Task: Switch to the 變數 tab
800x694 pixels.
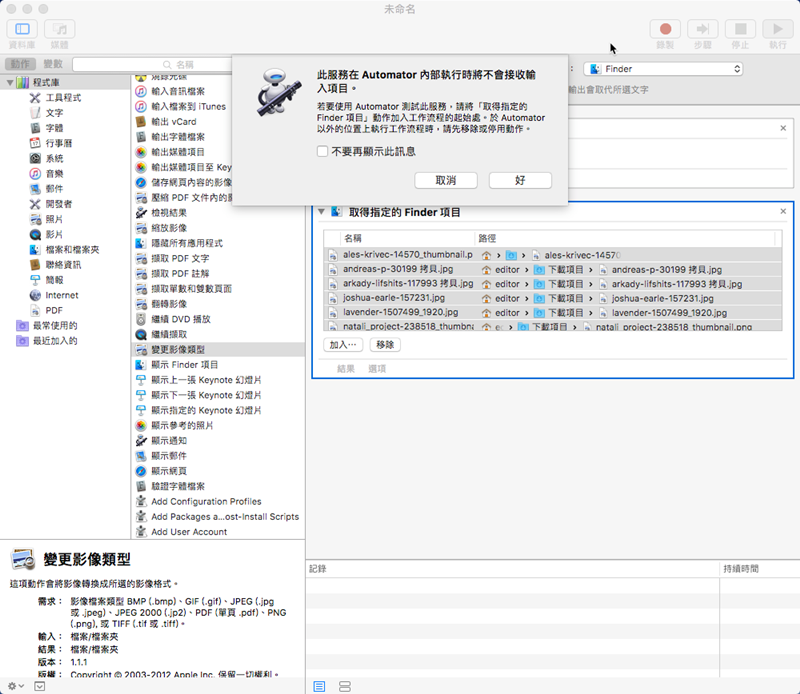Action: click(x=52, y=64)
